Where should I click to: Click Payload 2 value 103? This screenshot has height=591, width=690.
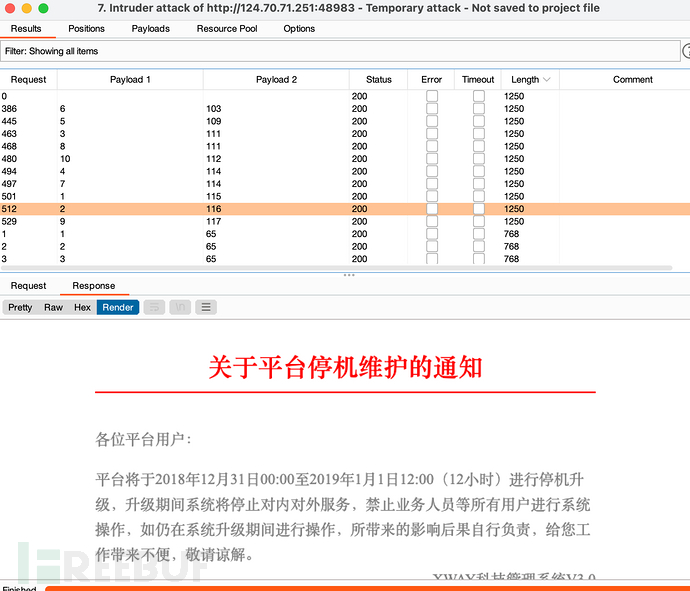[213, 108]
